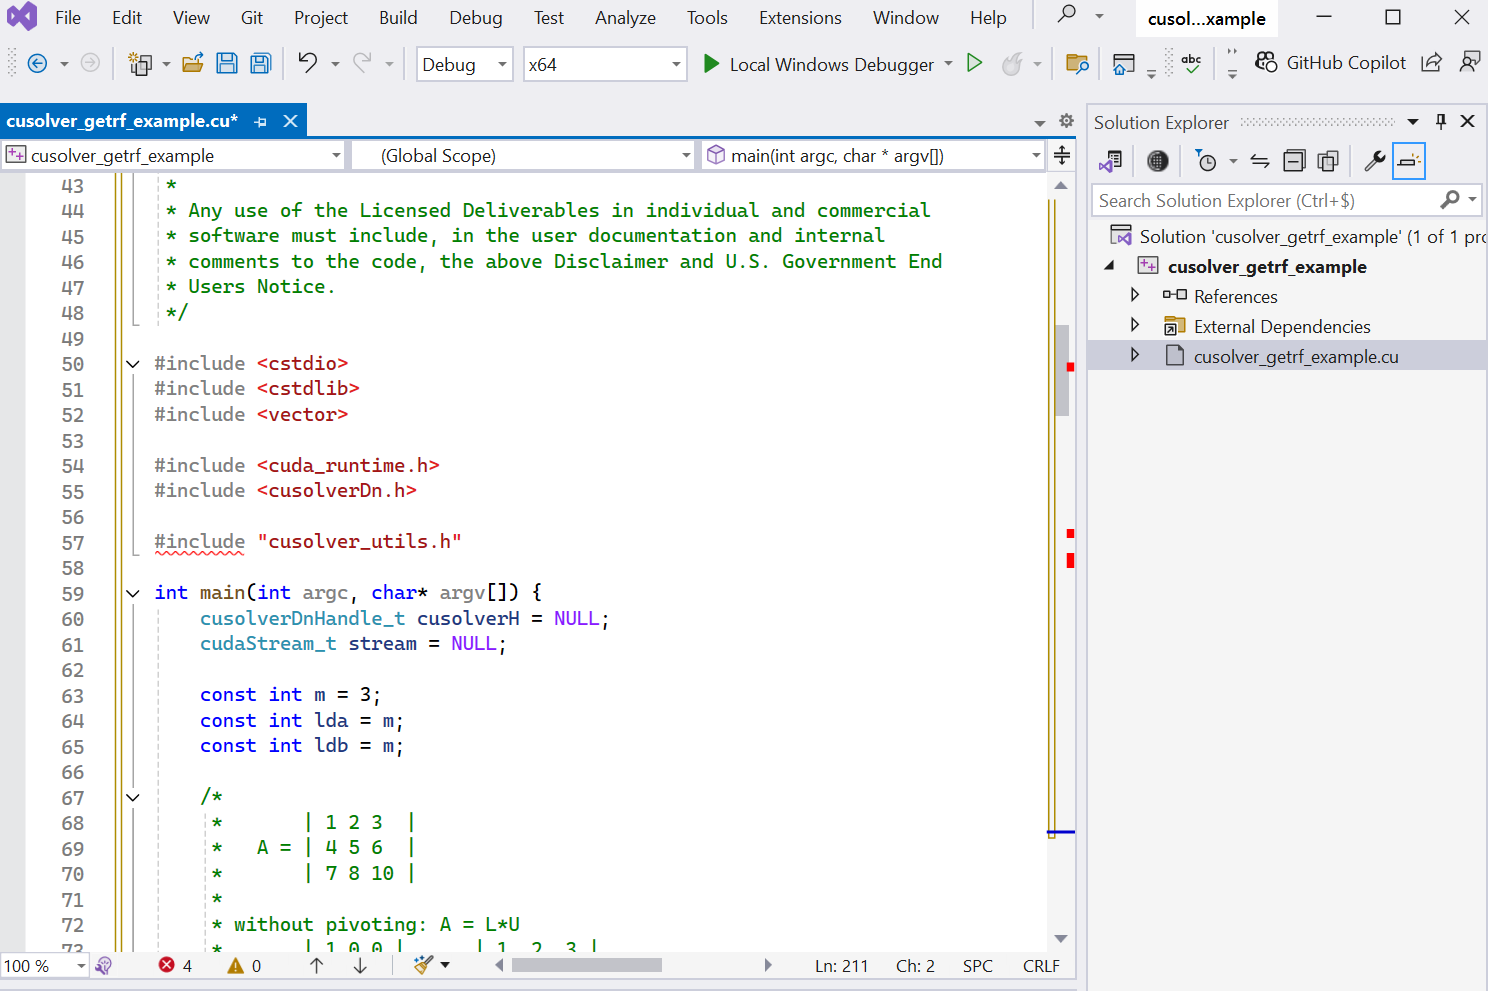Open the Extensions menu
Image resolution: width=1488 pixels, height=991 pixels.
pos(799,18)
